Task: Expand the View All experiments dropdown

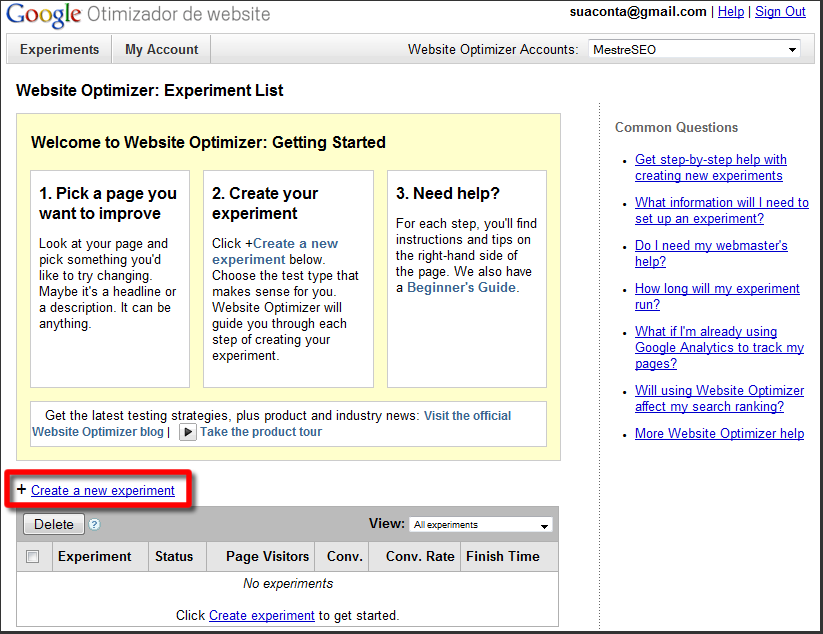Action: [480, 524]
